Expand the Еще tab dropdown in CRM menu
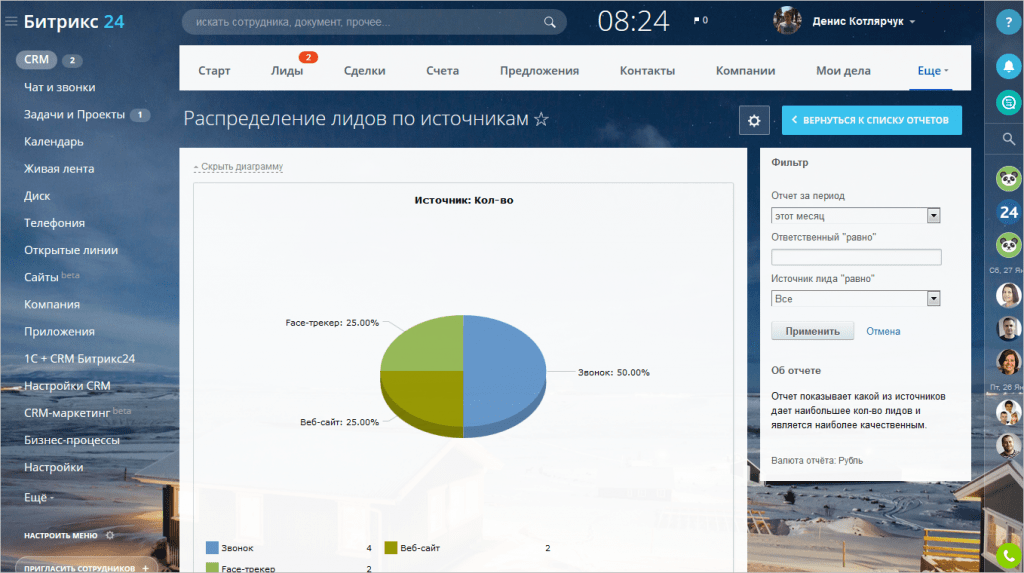The image size is (1024, 573). coord(933,71)
